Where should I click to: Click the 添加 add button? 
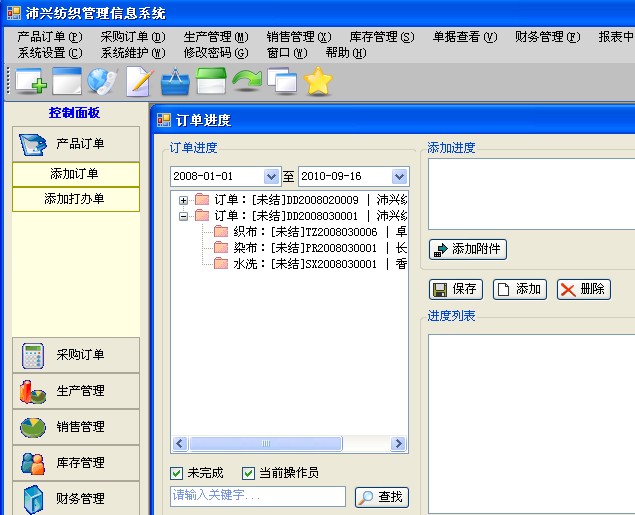pyautogui.click(x=520, y=289)
